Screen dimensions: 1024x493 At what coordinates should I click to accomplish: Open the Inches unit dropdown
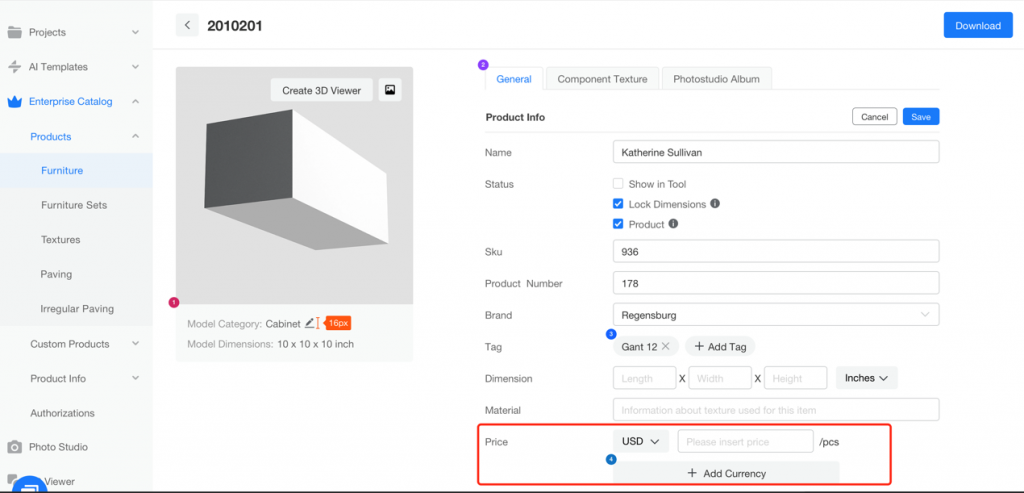coord(866,378)
